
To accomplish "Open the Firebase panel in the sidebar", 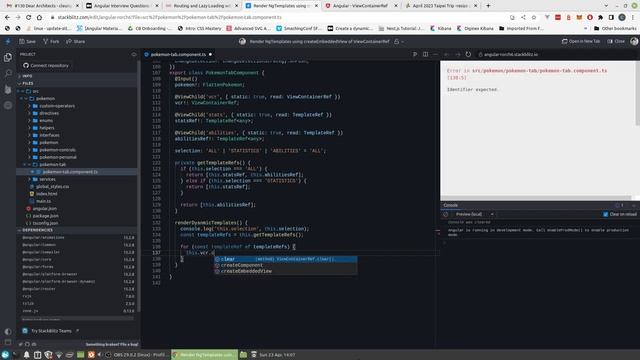I will coord(8,89).
